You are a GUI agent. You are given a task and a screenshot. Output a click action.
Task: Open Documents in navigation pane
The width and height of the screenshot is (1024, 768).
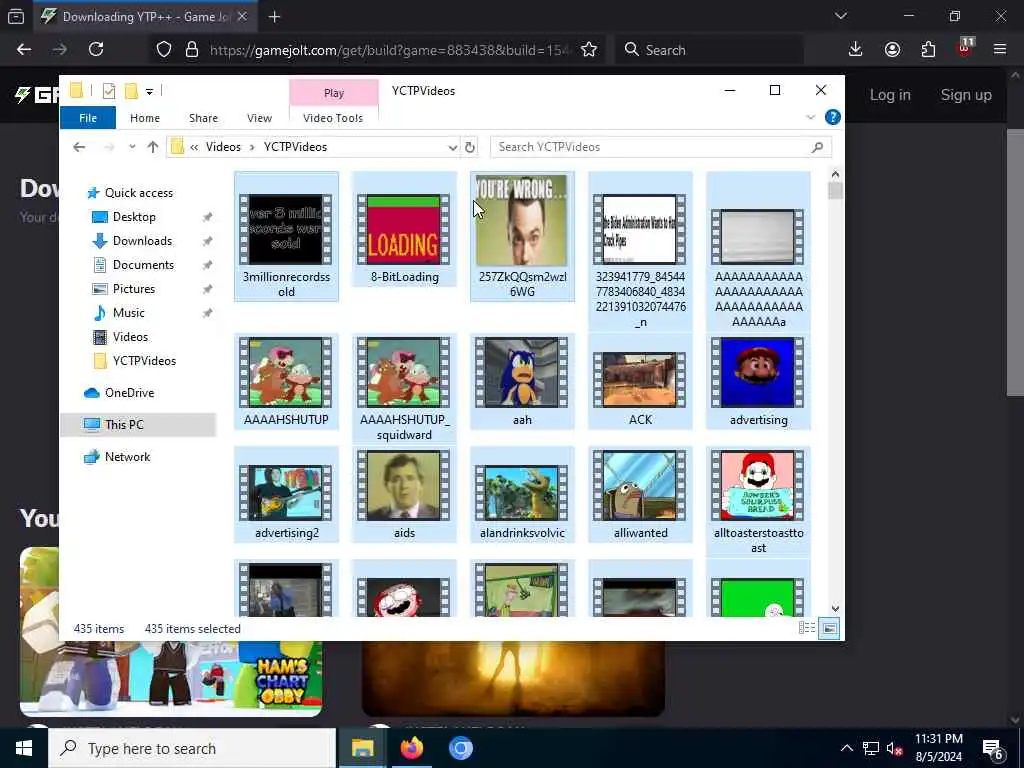point(143,264)
